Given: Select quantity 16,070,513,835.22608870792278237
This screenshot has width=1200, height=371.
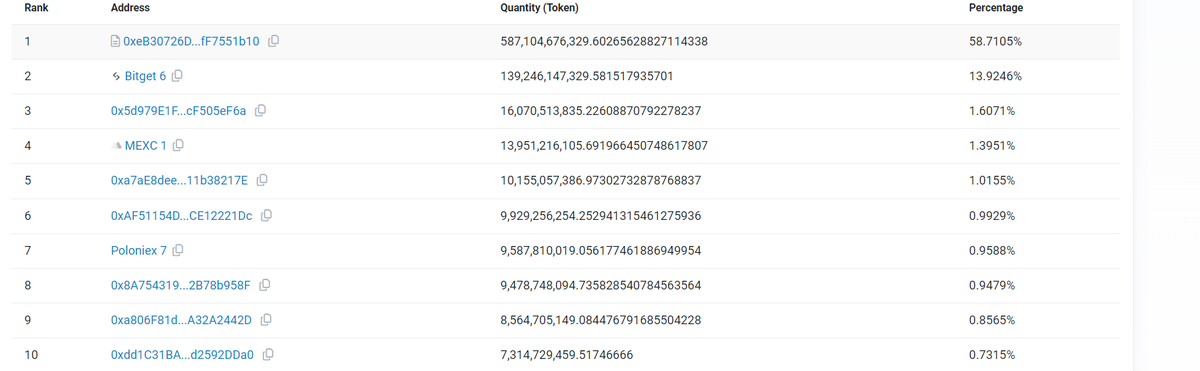Looking at the screenshot, I should coord(600,111).
